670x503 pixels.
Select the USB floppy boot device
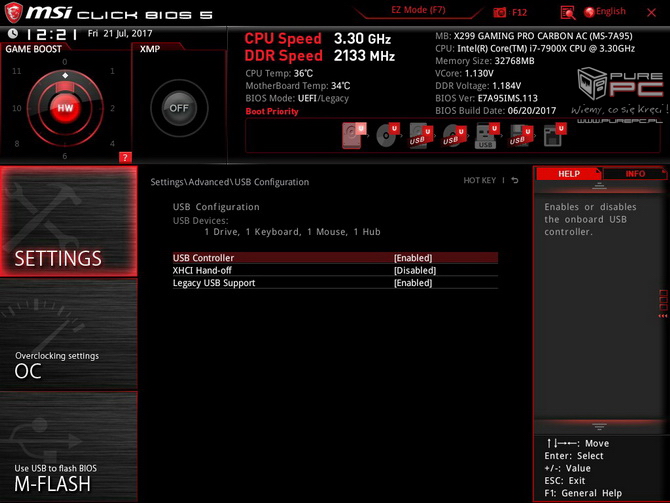pyautogui.click(x=520, y=135)
